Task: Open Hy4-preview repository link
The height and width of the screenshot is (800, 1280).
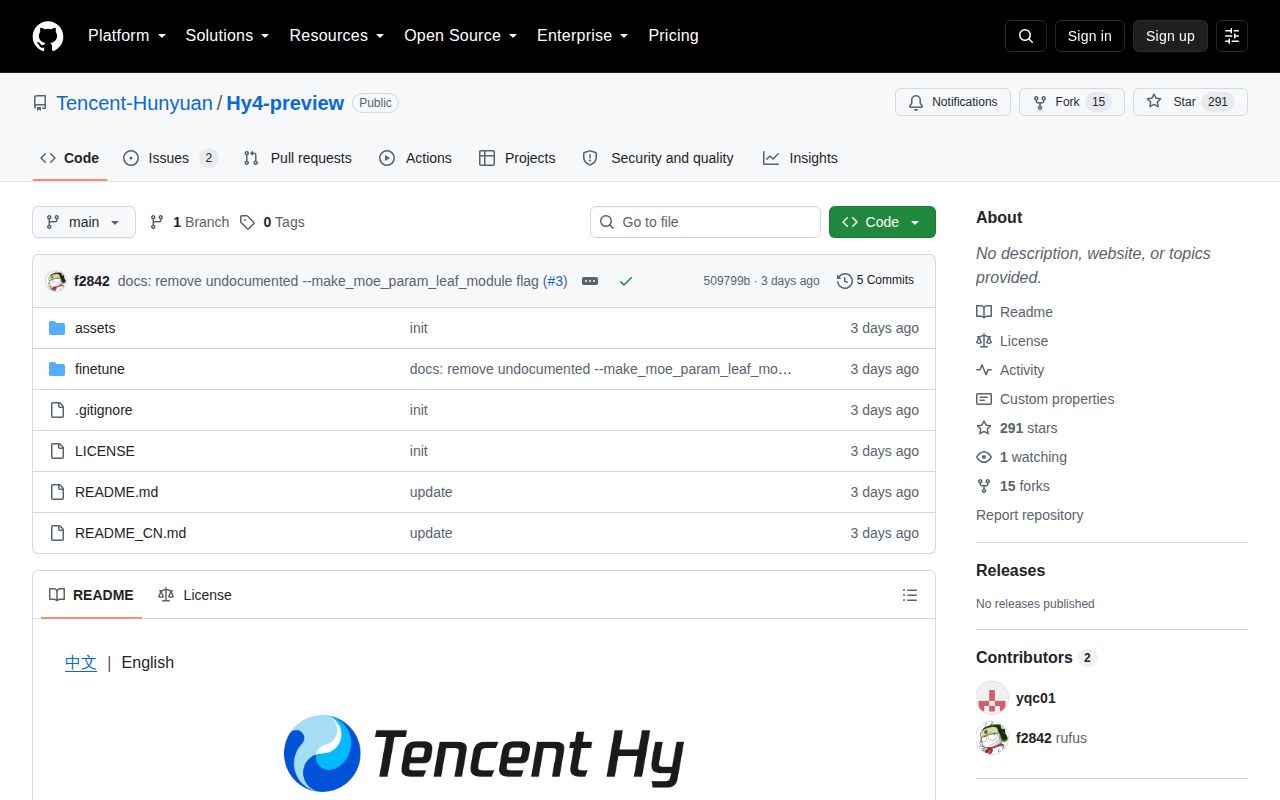Action: pos(285,103)
